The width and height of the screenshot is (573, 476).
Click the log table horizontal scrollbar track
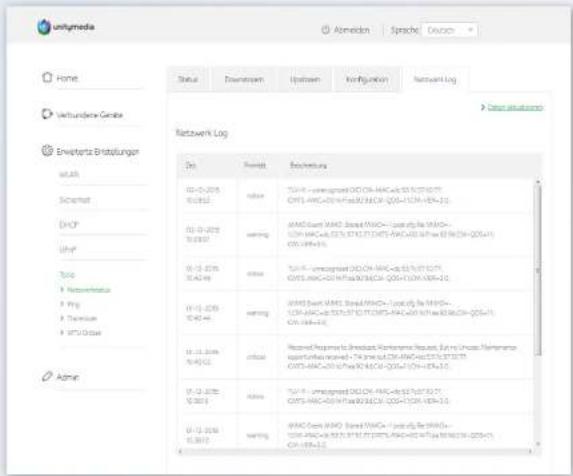pos(355,452)
